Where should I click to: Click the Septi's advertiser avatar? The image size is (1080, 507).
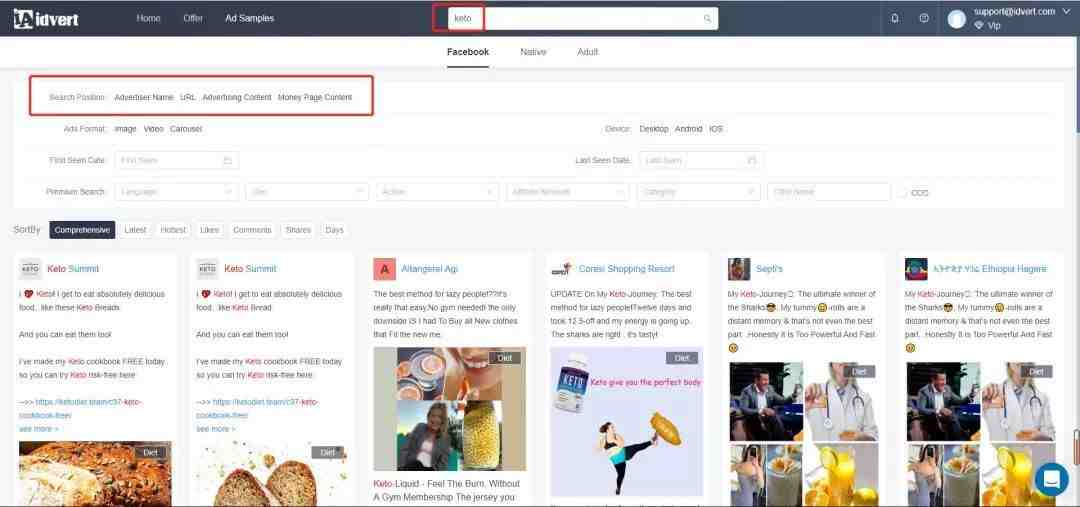point(738,269)
